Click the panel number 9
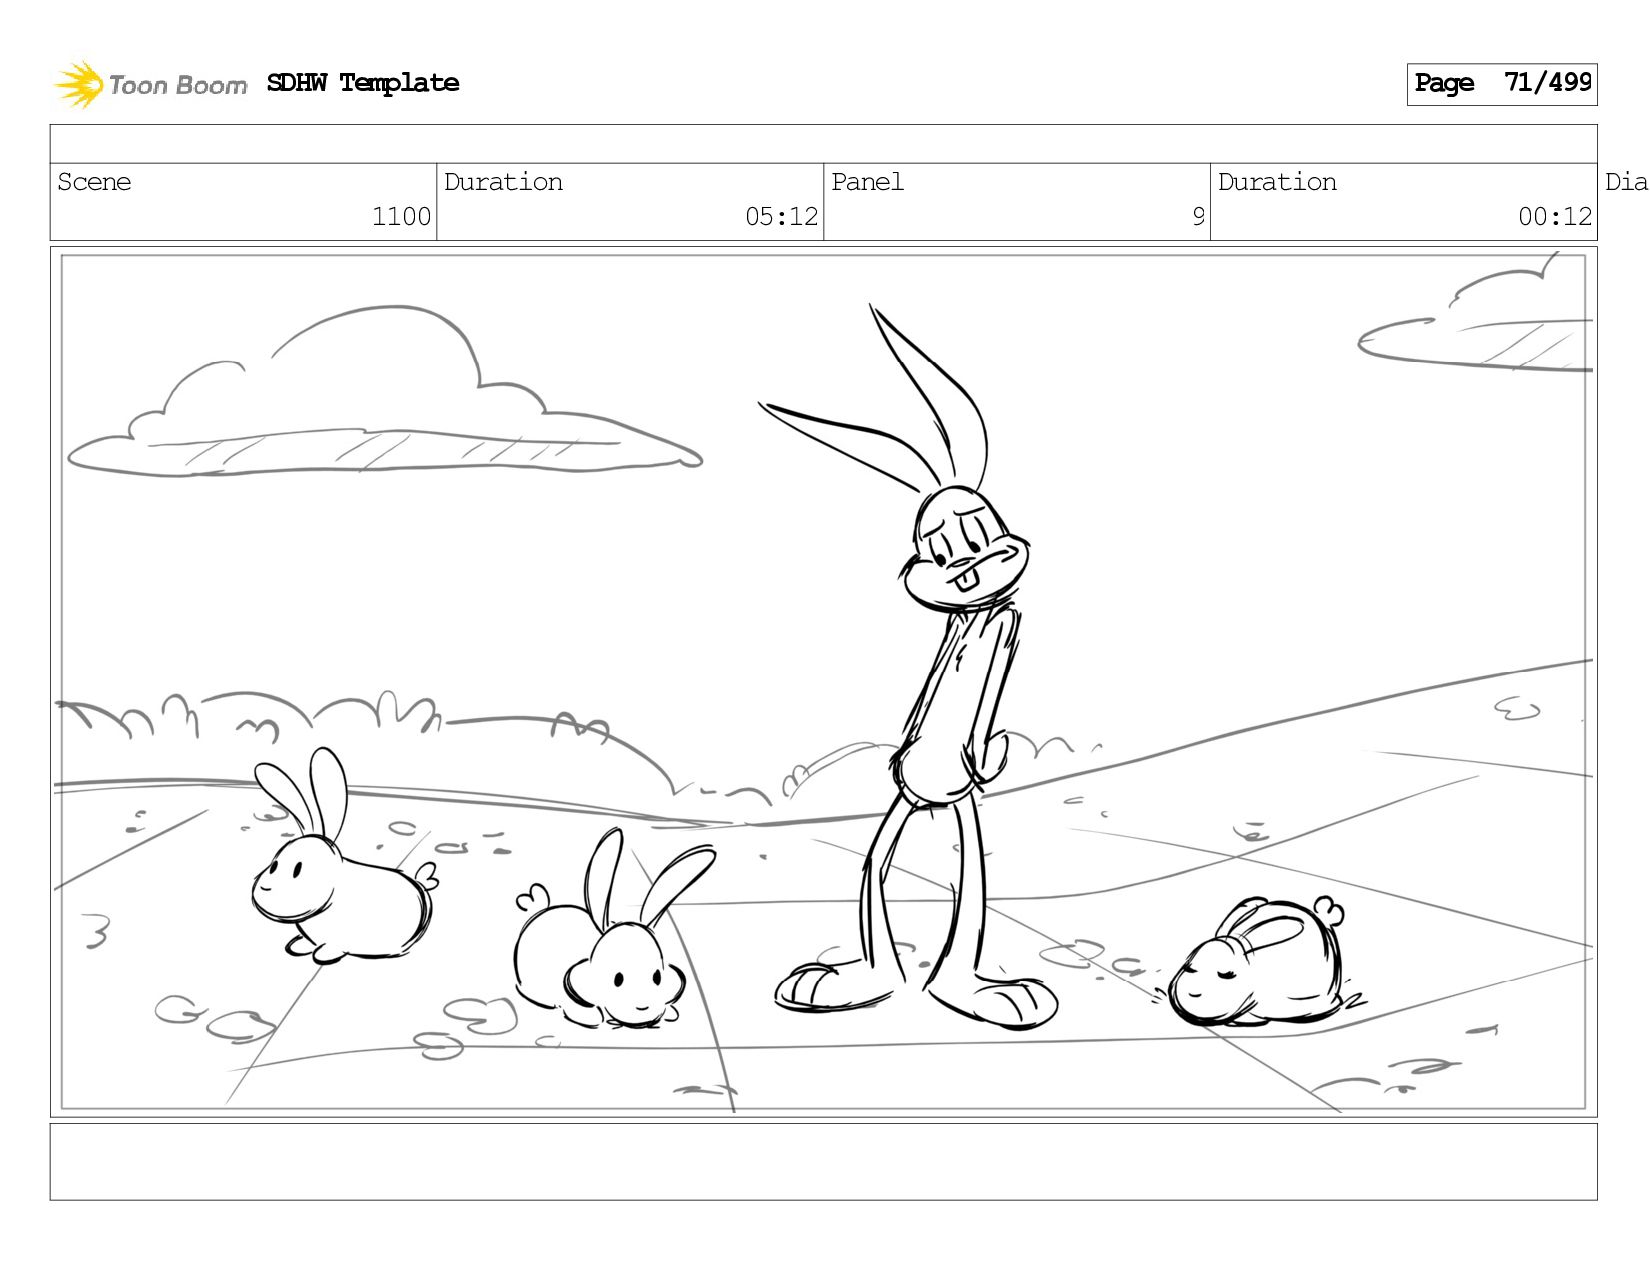This screenshot has height=1275, width=1650. point(1198,217)
